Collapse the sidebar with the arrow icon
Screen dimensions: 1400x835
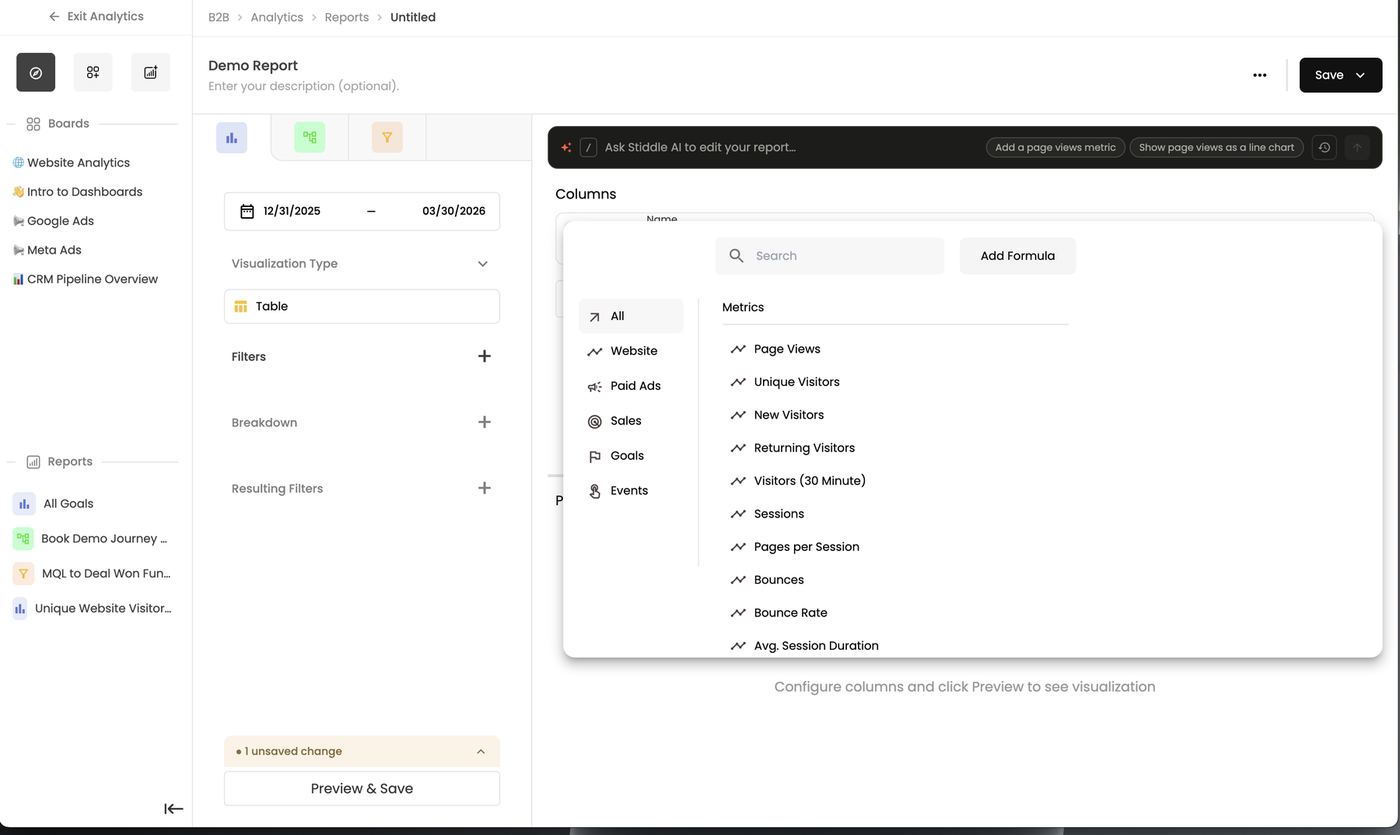[x=173, y=809]
